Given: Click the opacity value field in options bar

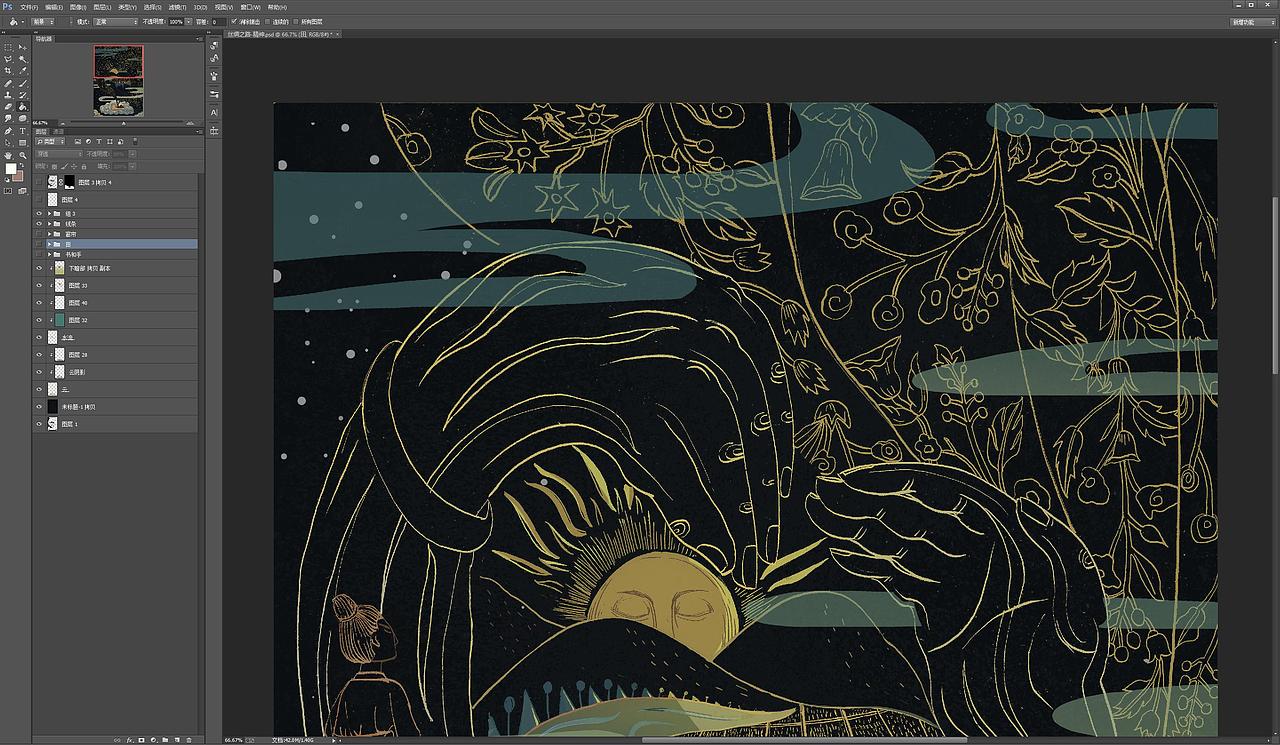Looking at the screenshot, I should pos(176,21).
